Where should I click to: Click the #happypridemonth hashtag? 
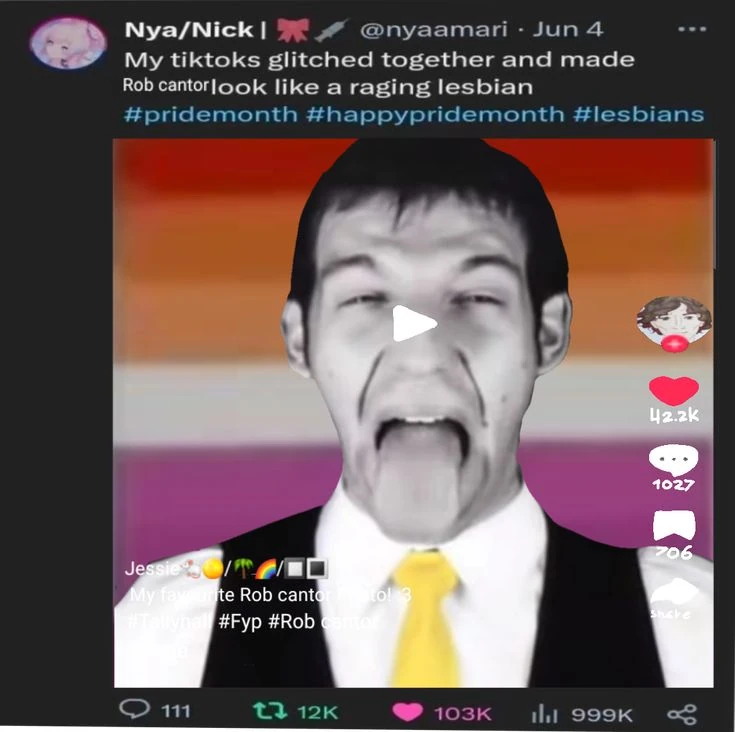tap(435, 114)
